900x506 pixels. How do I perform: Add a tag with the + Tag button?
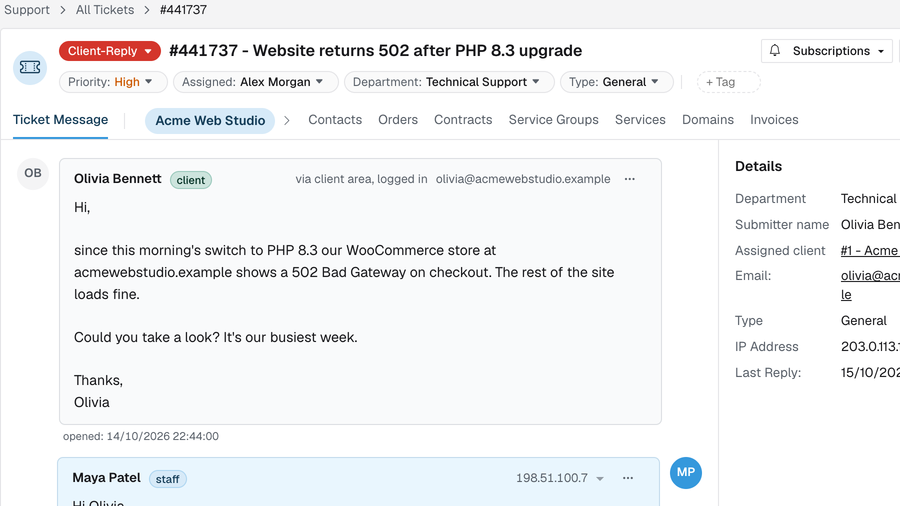coord(728,82)
